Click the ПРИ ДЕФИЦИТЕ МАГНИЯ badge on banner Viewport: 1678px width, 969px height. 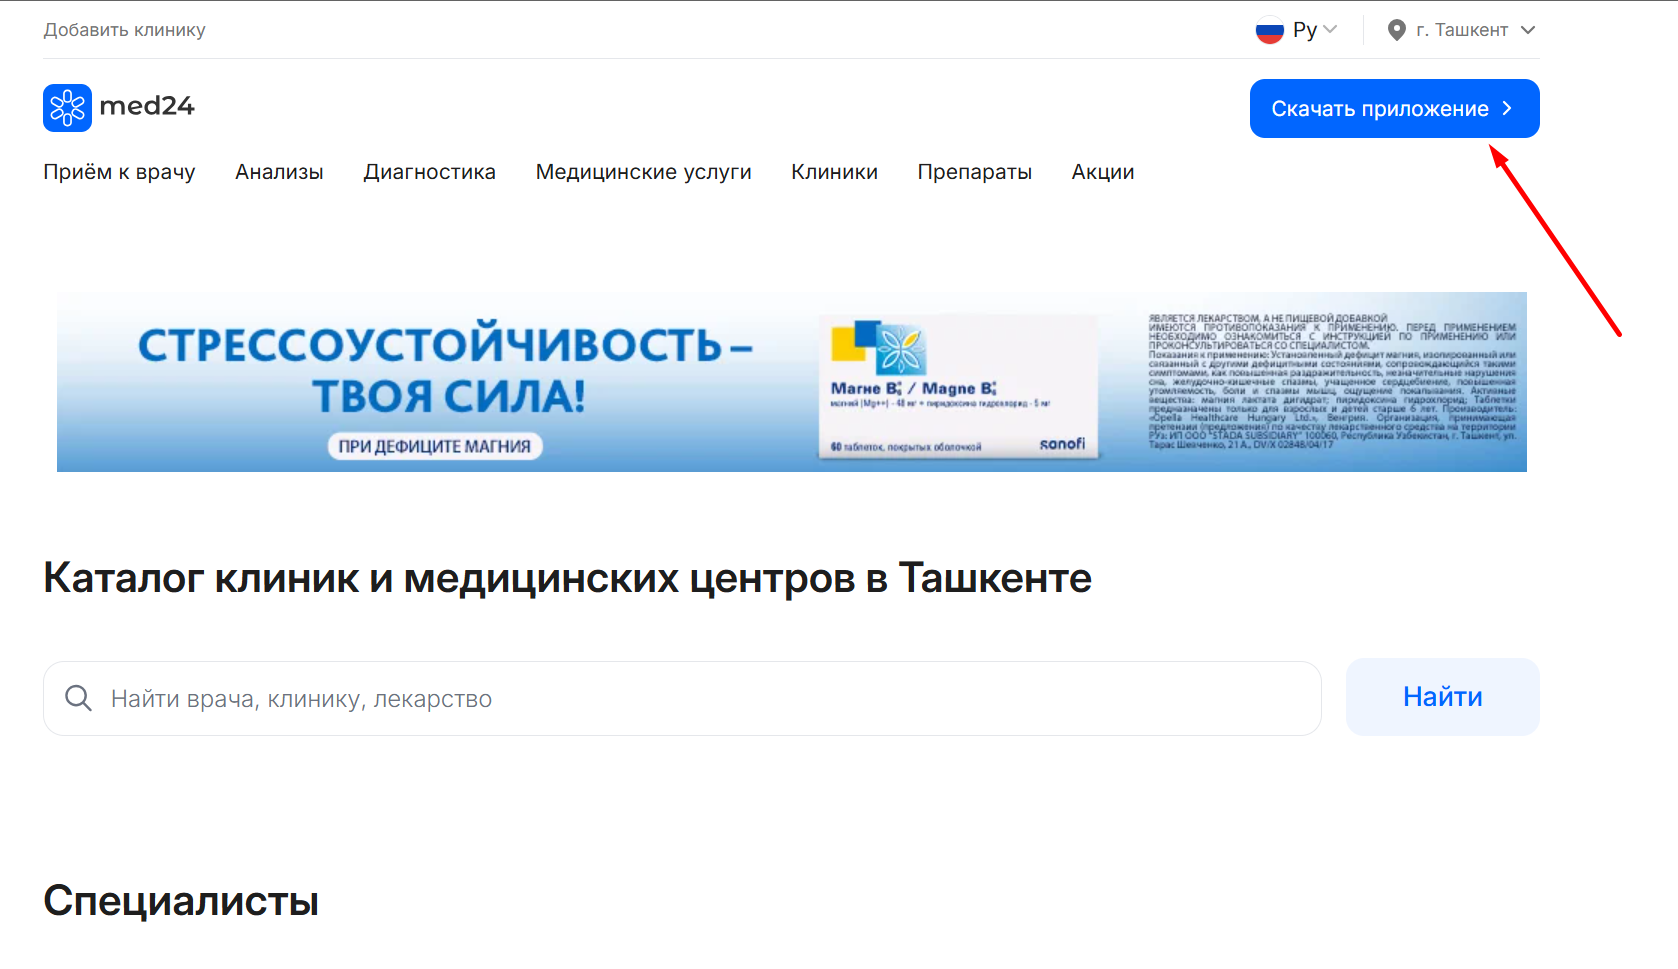[435, 446]
